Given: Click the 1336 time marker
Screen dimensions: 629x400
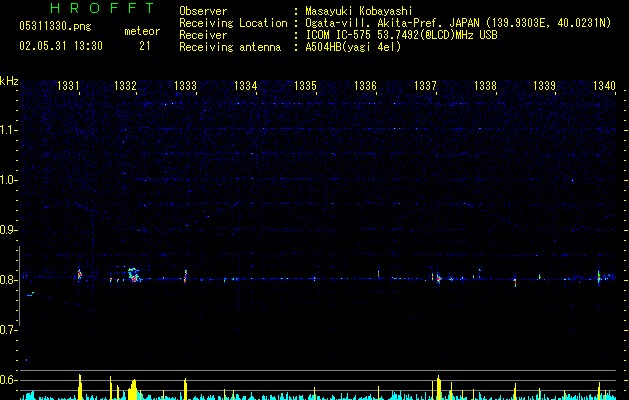Looking at the screenshot, I should click(365, 86).
